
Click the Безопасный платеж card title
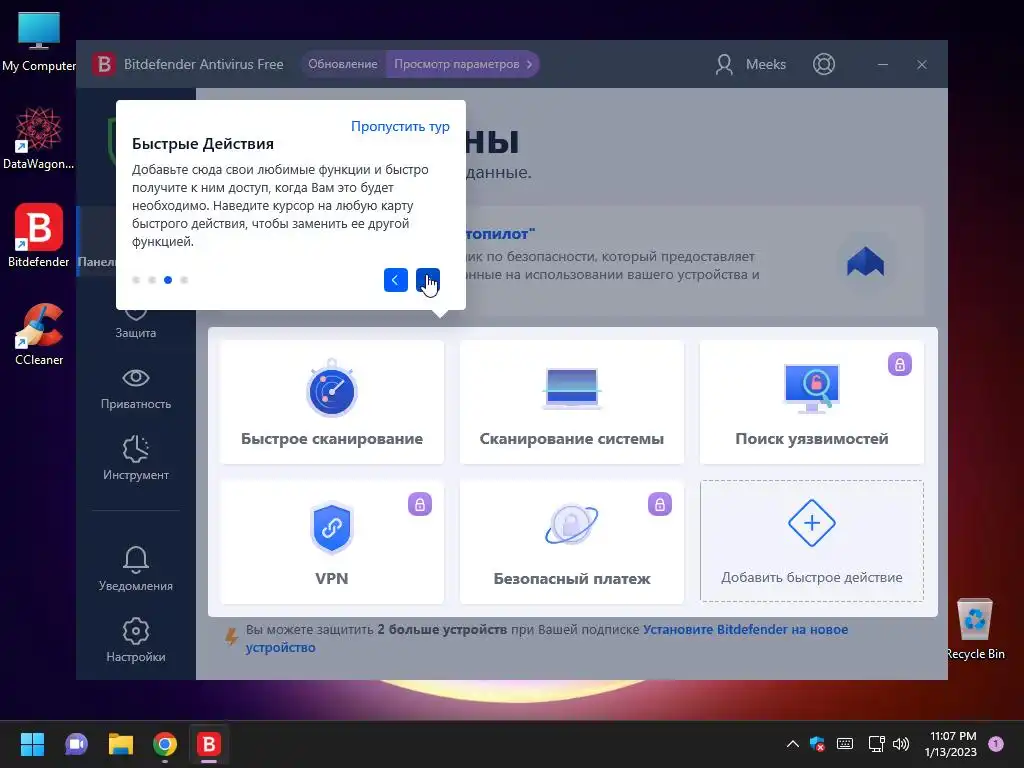(x=571, y=579)
